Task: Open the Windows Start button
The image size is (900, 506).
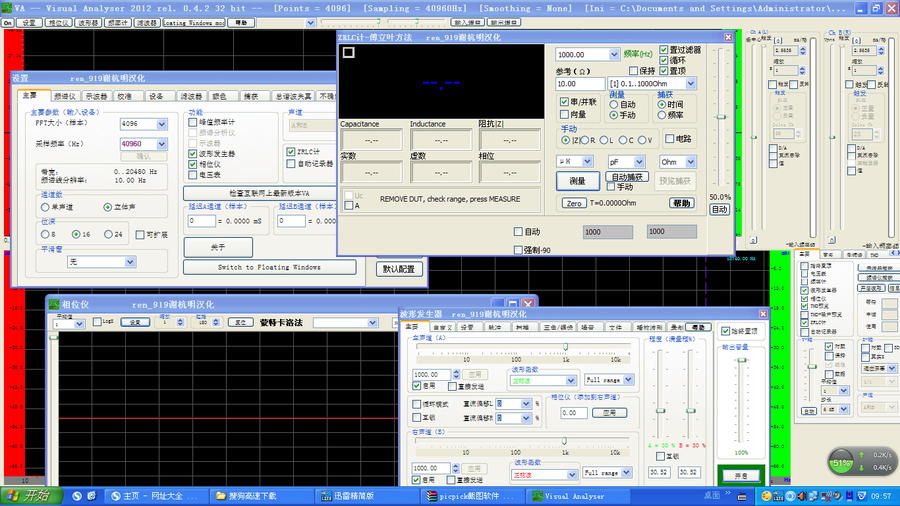Action: 27,495
